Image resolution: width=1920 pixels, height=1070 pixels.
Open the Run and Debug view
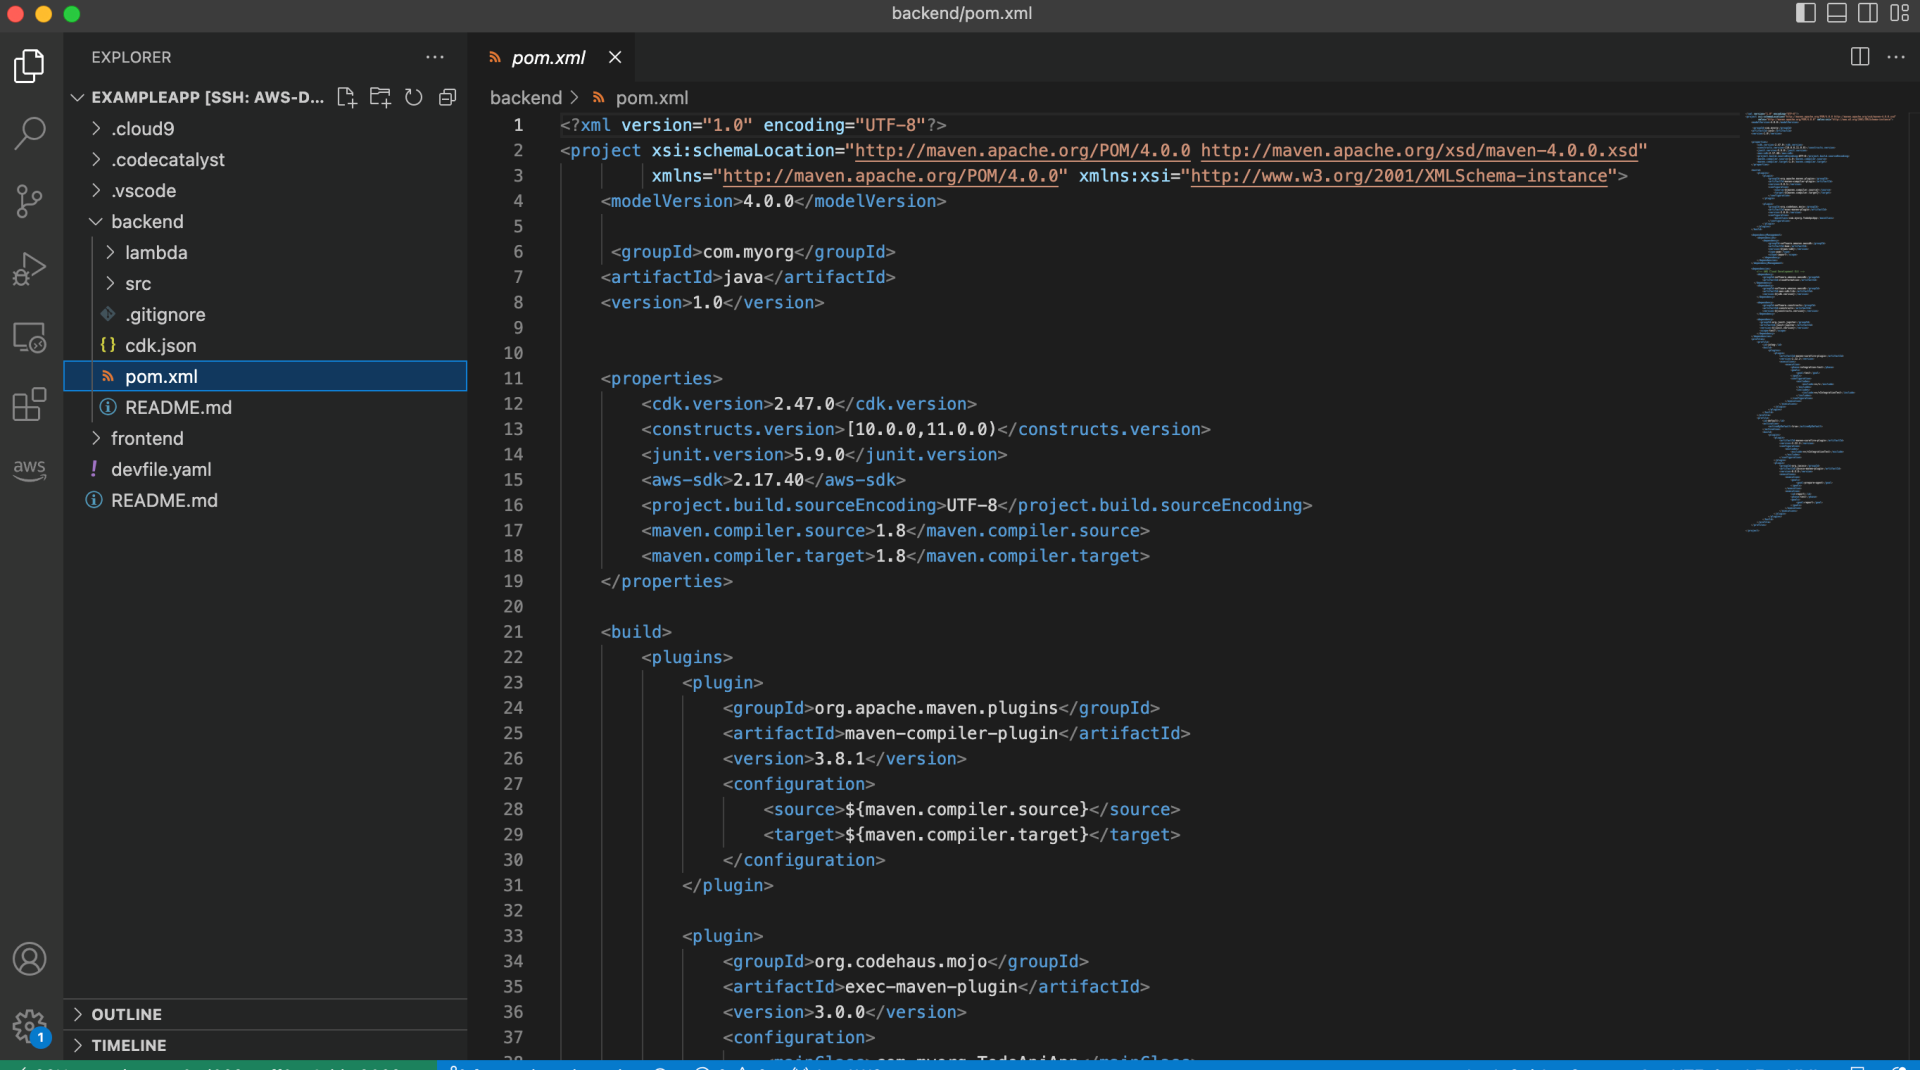(30, 269)
